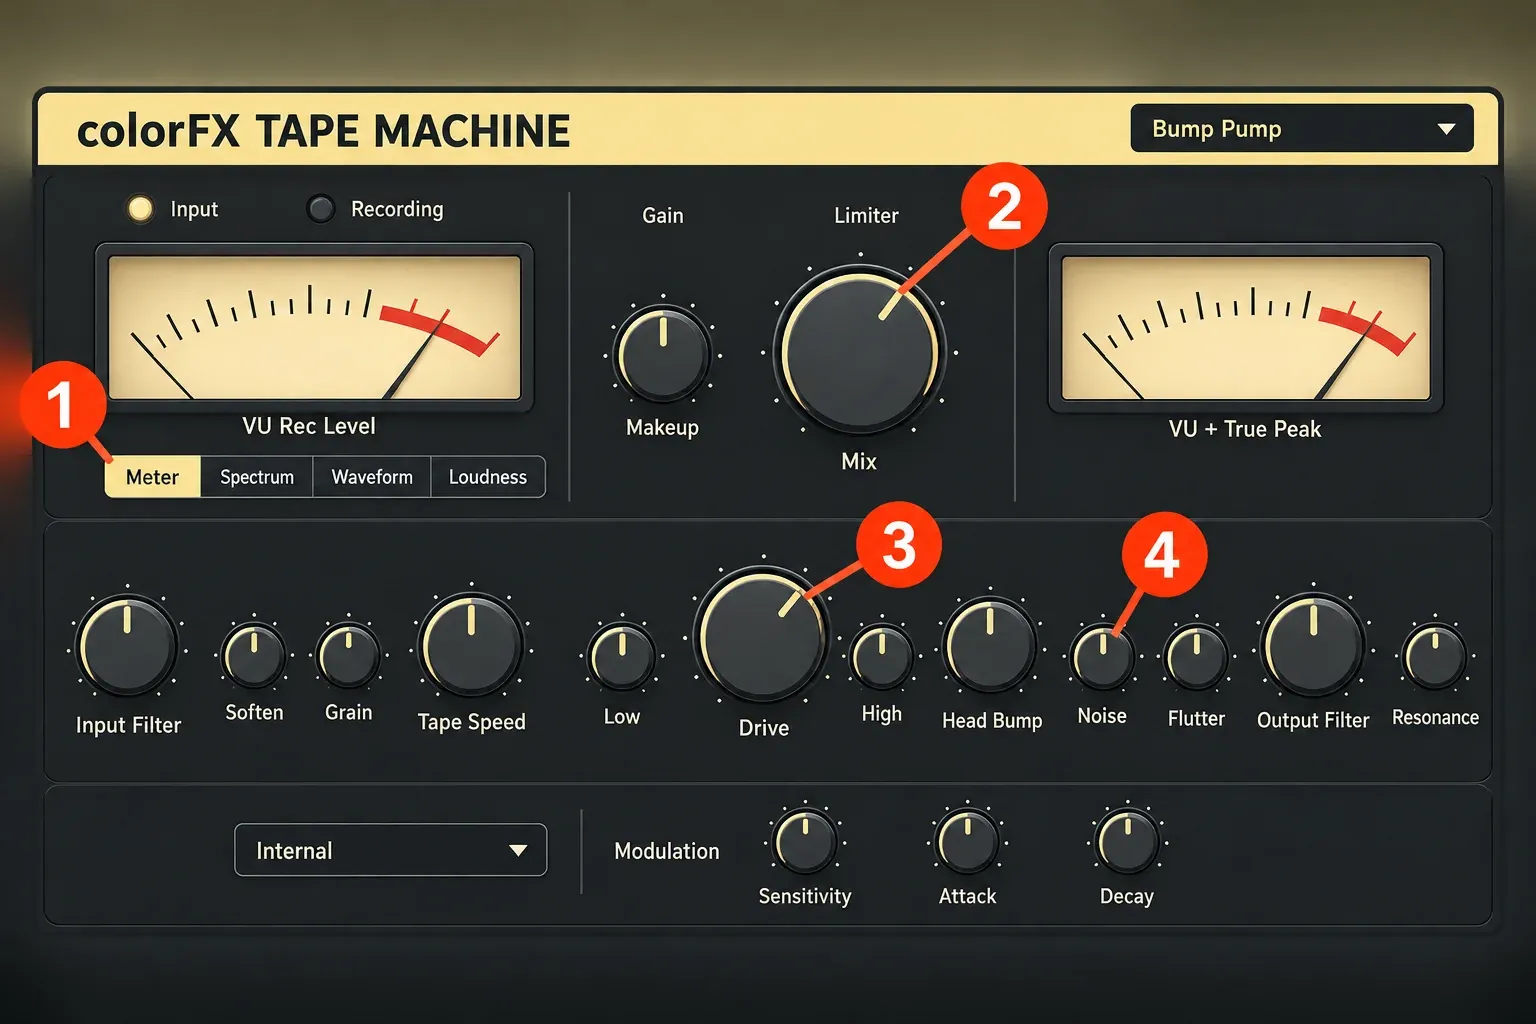
Task: Click the Resonance knob
Action: 1435,657
